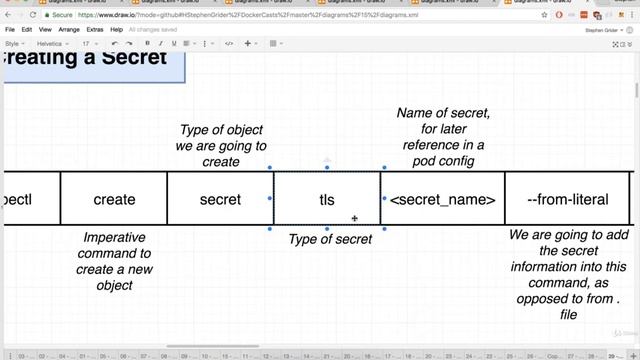Open the View menu
Image resolution: width=640 pixels, height=360 pixels.
[45, 29]
